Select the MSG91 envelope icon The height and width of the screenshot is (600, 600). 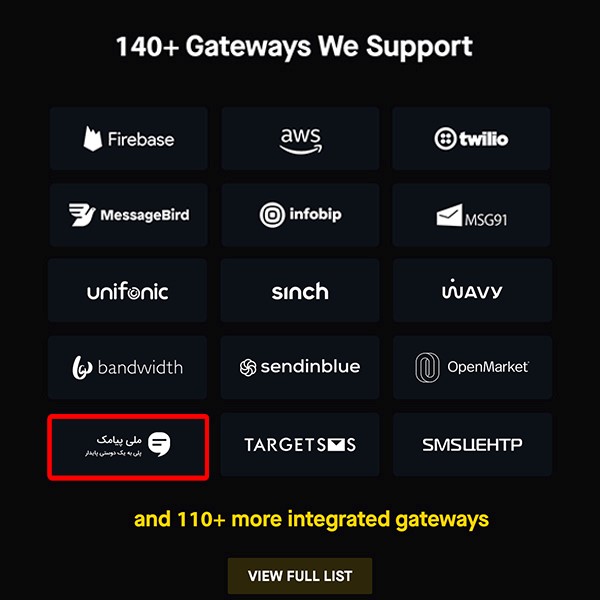[450, 215]
